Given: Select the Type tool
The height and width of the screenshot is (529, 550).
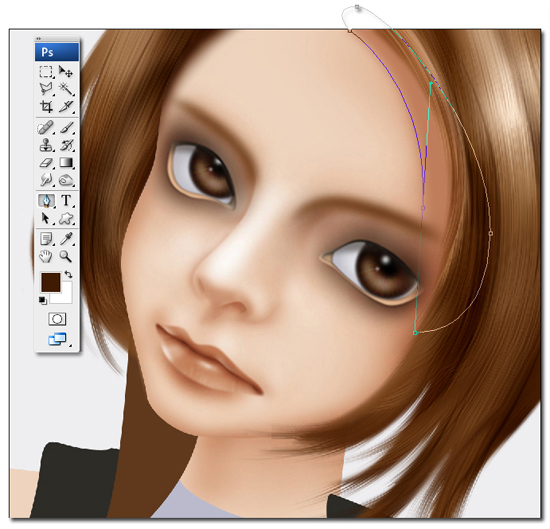Looking at the screenshot, I should [x=66, y=201].
